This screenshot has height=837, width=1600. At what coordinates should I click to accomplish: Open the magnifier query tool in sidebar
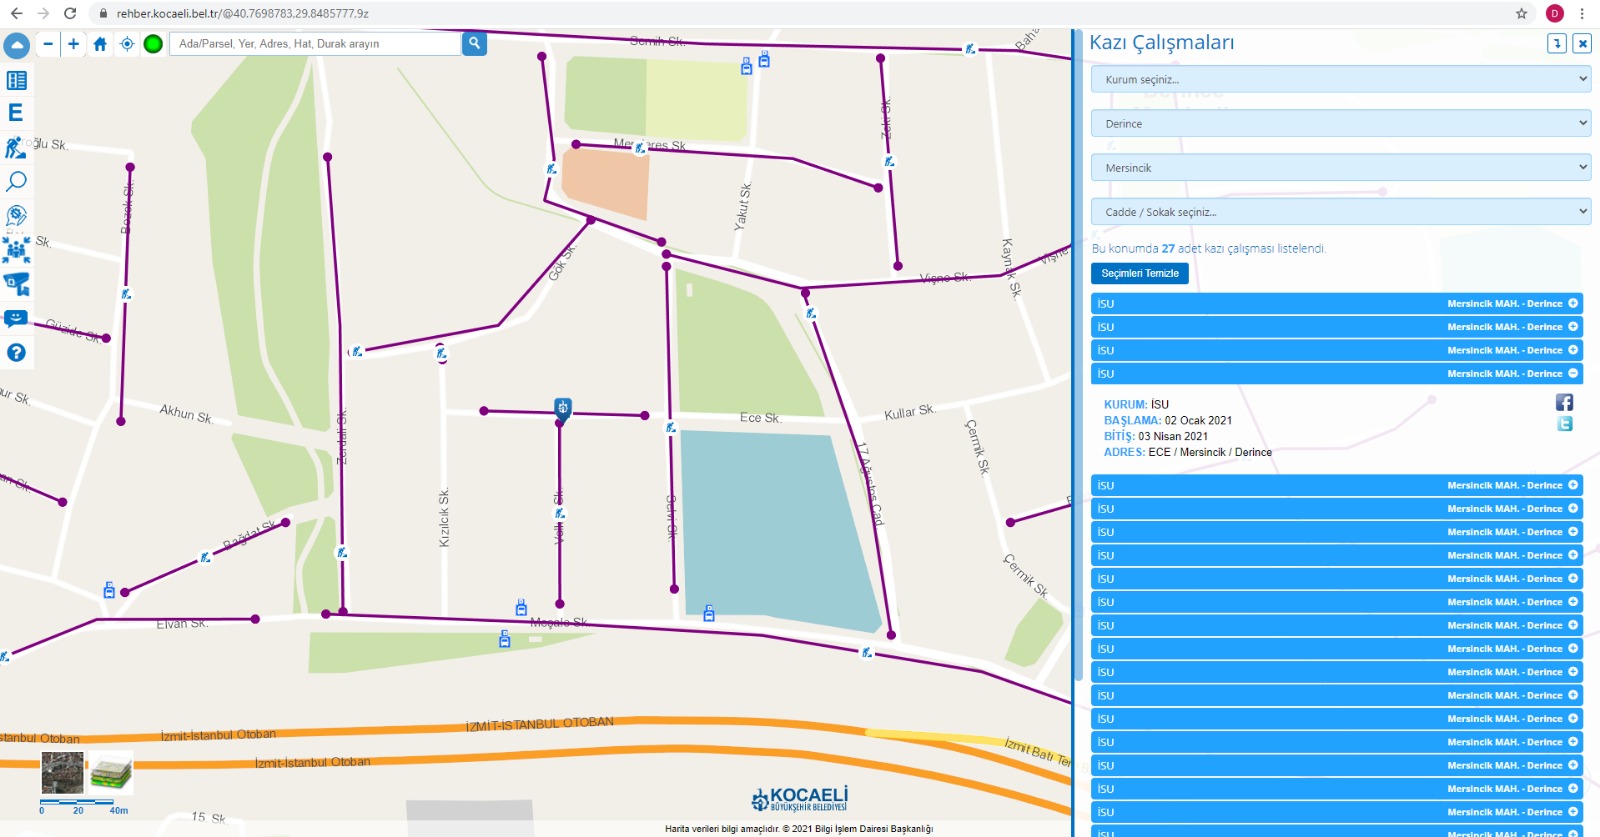[16, 181]
